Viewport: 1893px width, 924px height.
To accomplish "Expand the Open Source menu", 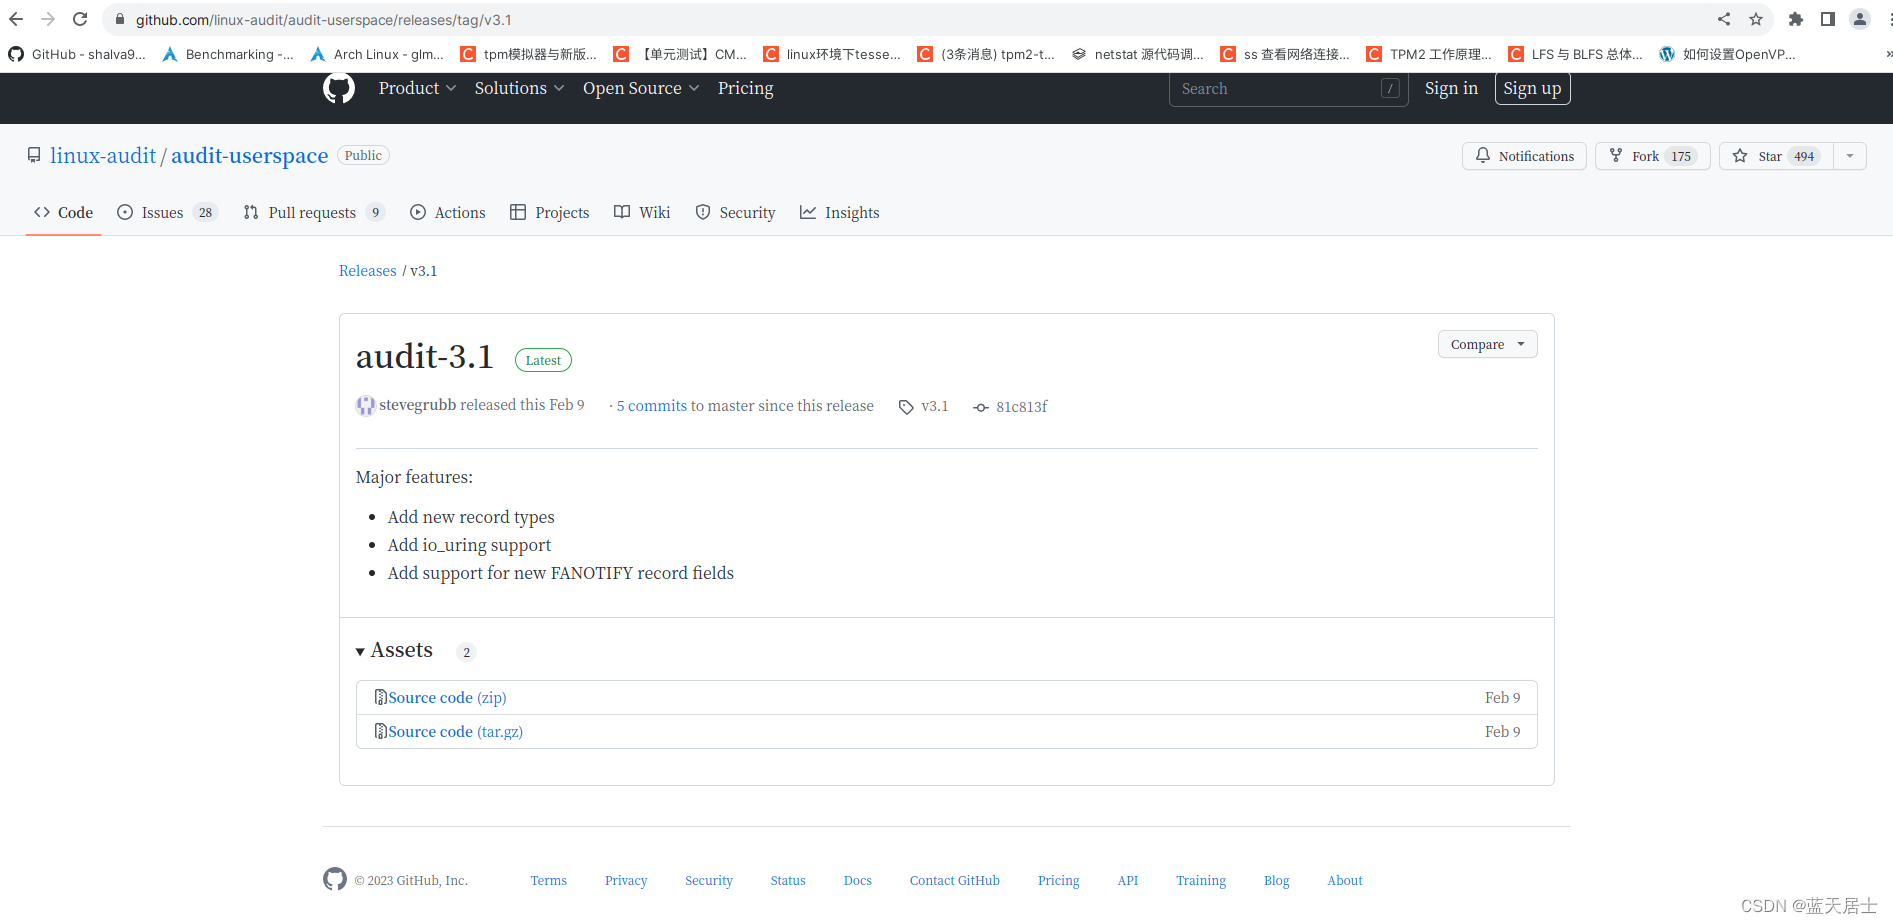I will (641, 88).
